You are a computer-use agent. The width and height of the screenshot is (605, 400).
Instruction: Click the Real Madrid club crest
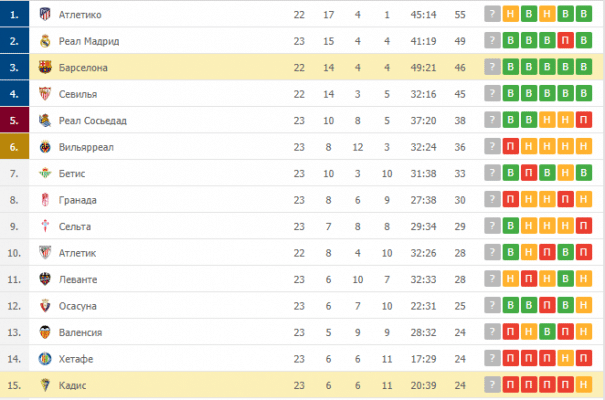click(45, 41)
